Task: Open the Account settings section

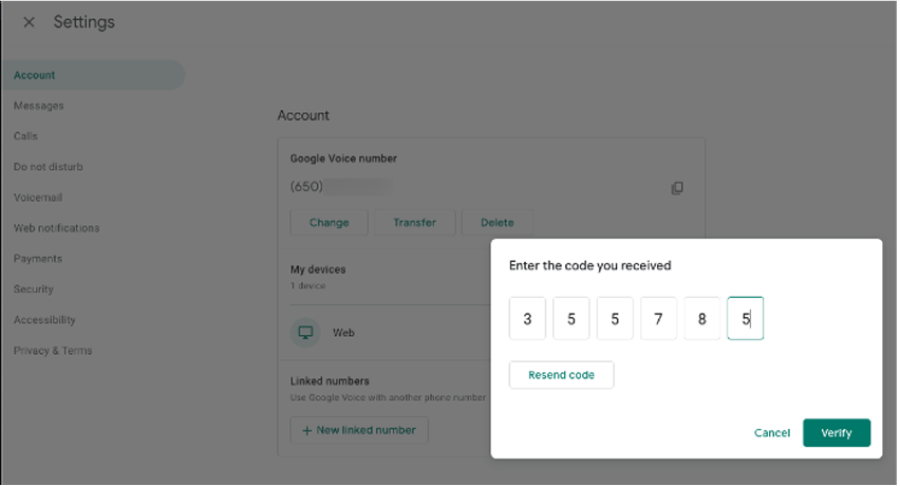Action: (35, 75)
